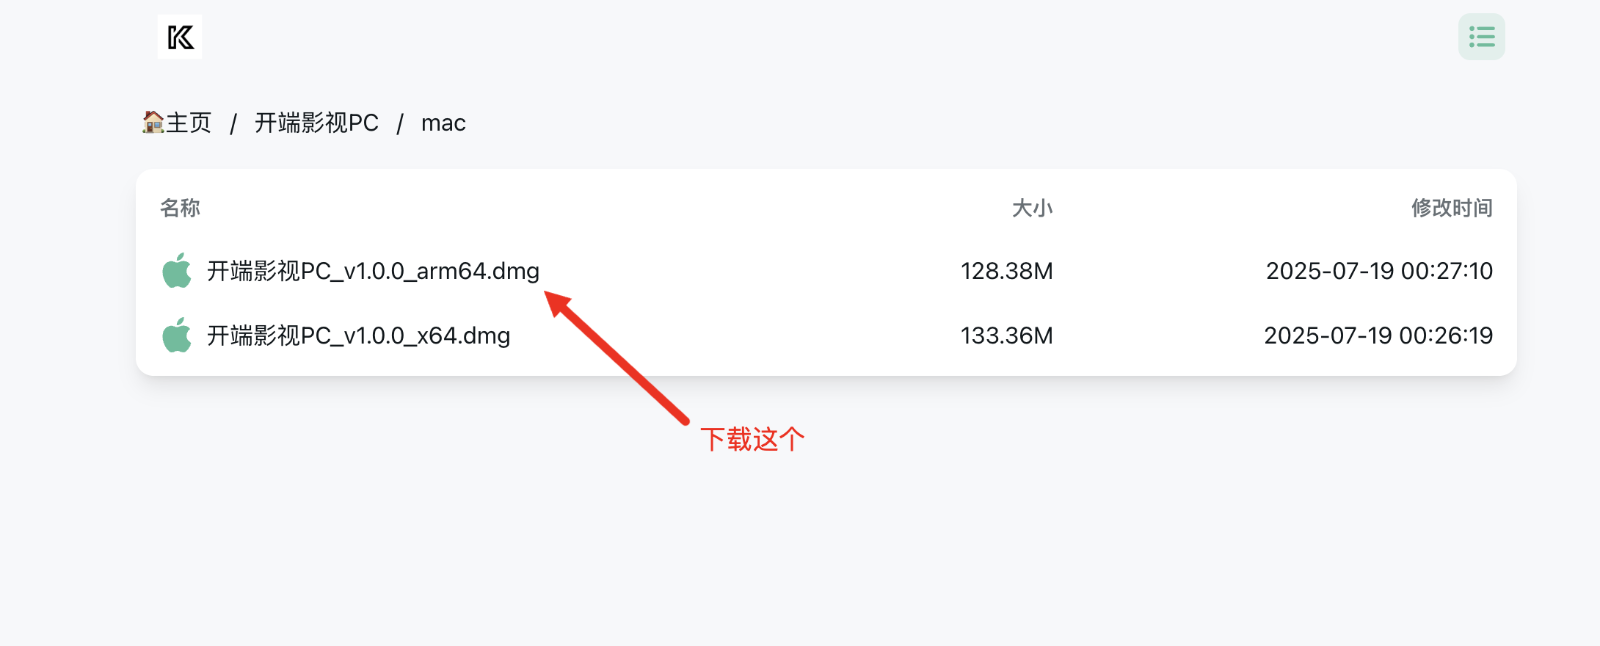Click the 名称 column header
Viewport: 1600px width, 646px height.
click(x=180, y=208)
